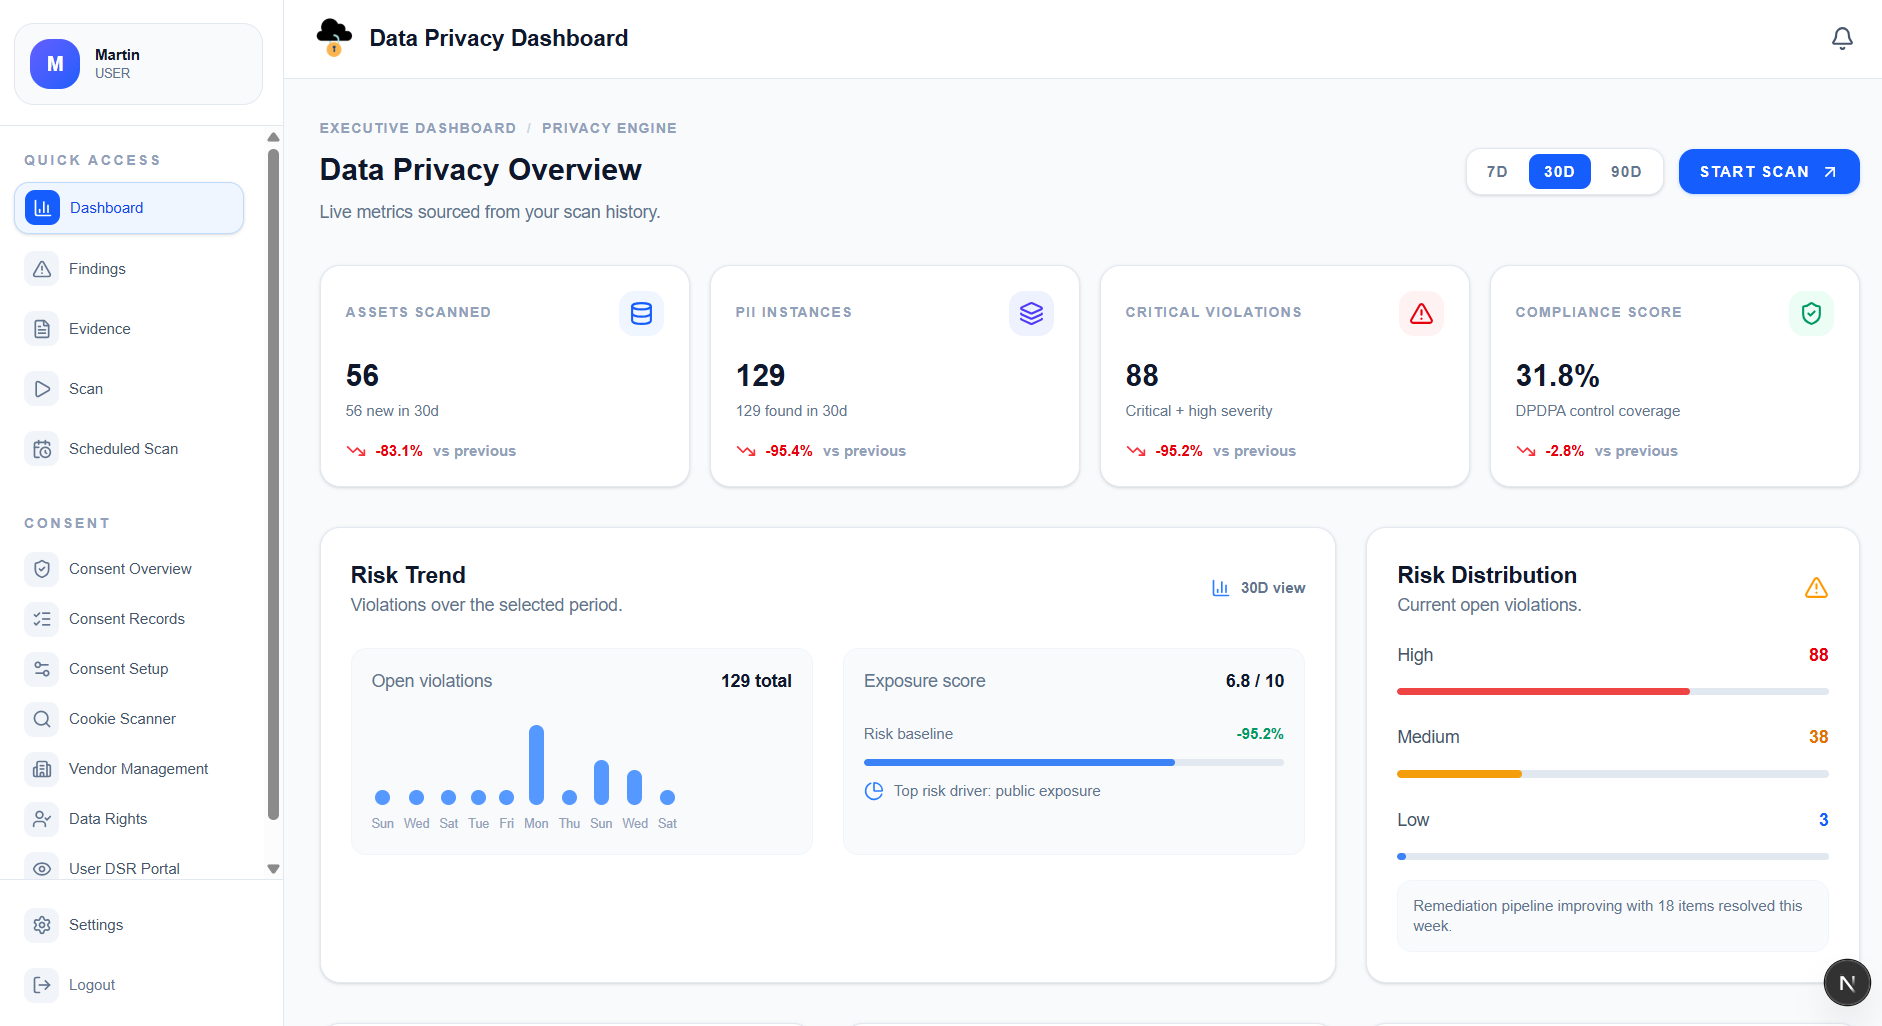Click the sidebar scroll up arrow
Screen dimensions: 1882x1026
click(273, 137)
